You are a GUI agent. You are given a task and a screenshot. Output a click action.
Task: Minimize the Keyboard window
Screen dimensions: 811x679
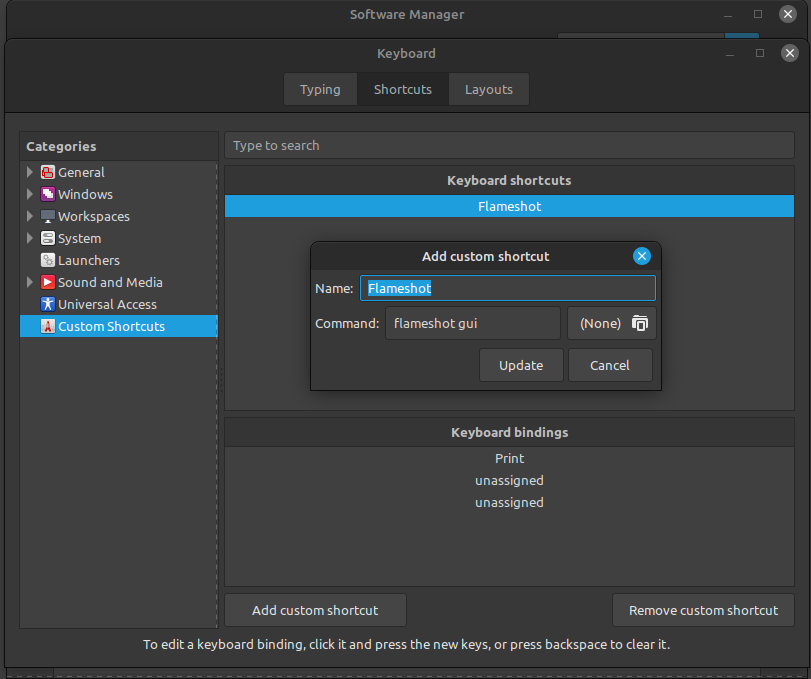point(730,54)
